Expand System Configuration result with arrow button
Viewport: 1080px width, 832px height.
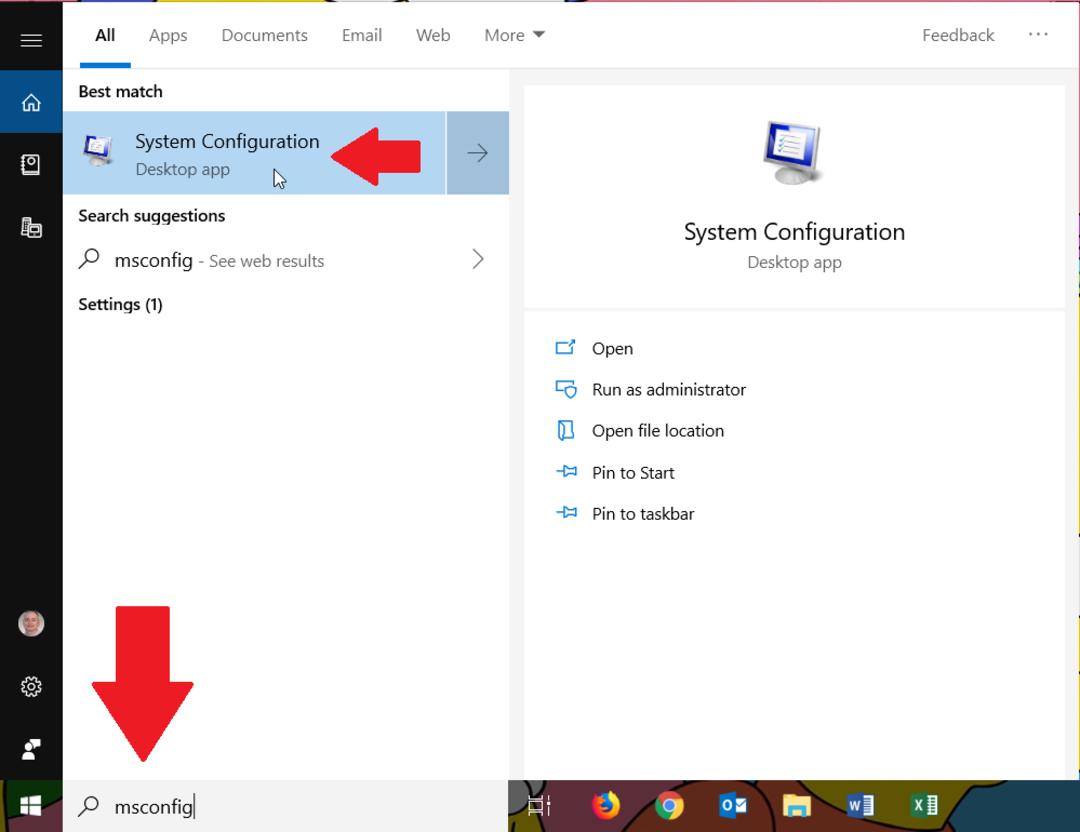tap(477, 153)
